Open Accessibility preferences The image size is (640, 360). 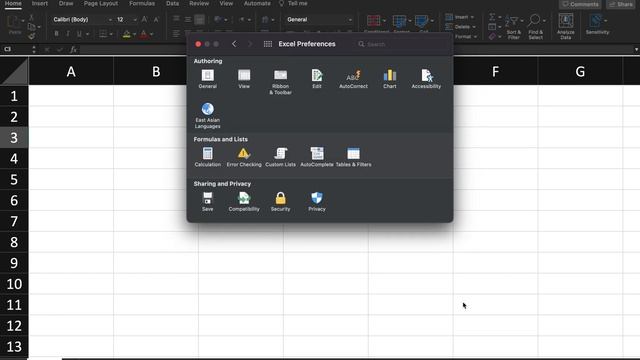426,79
